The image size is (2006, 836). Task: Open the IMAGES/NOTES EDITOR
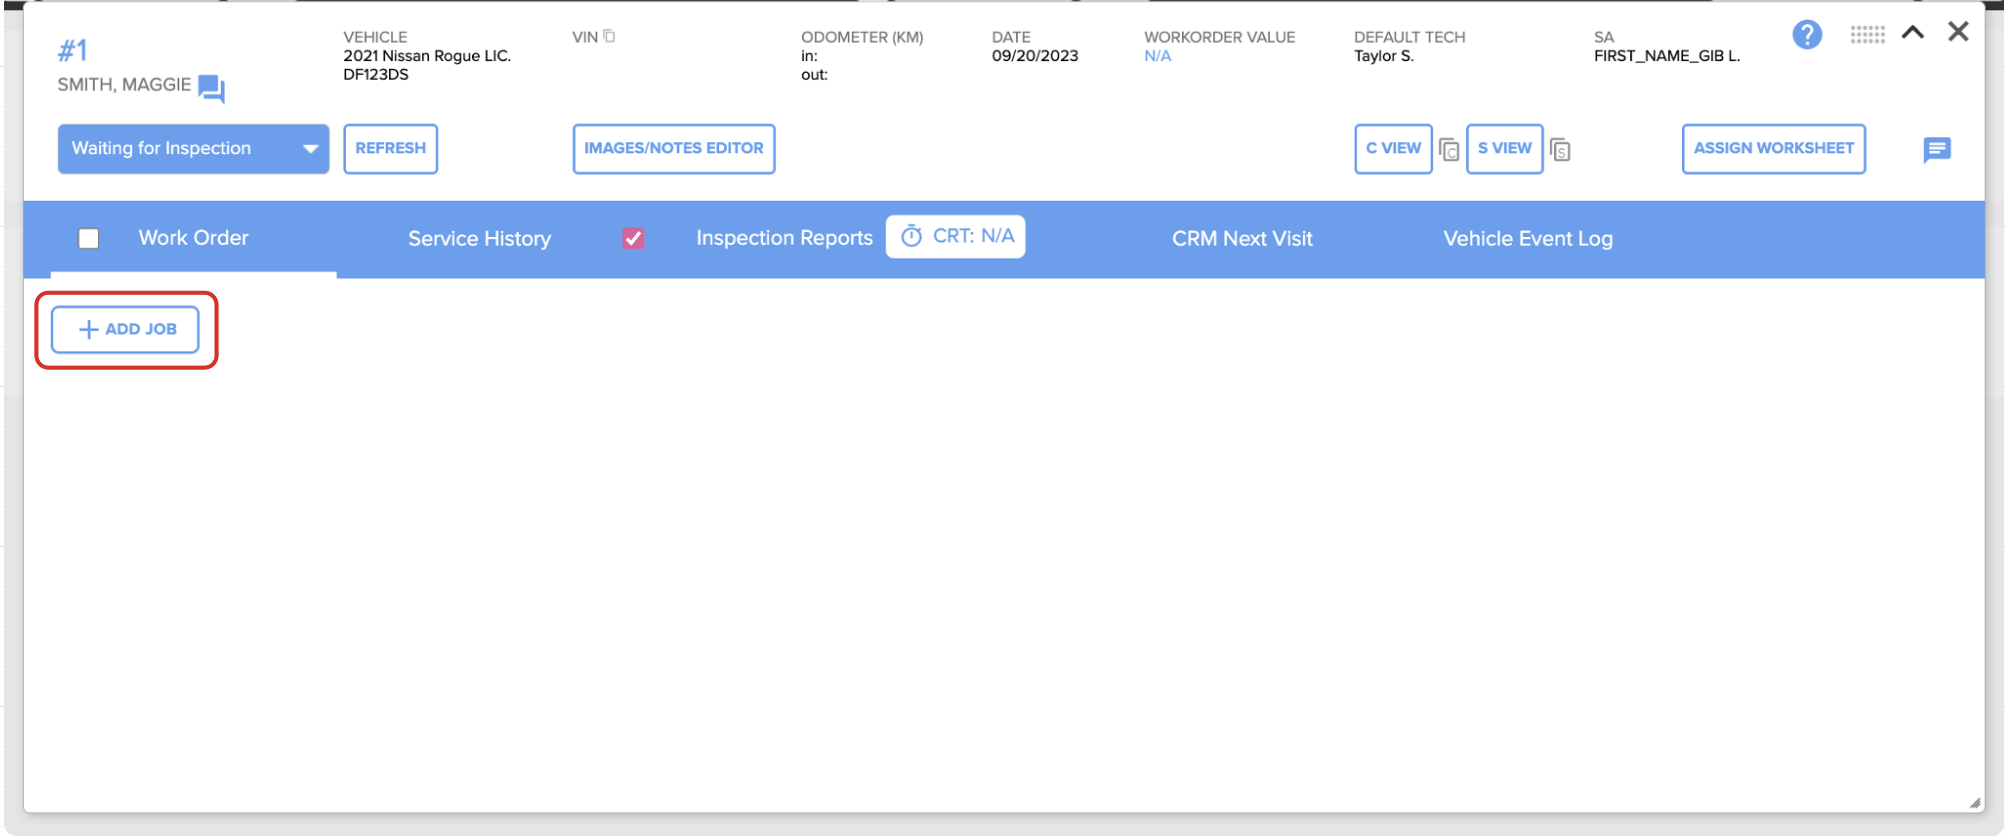tap(674, 149)
